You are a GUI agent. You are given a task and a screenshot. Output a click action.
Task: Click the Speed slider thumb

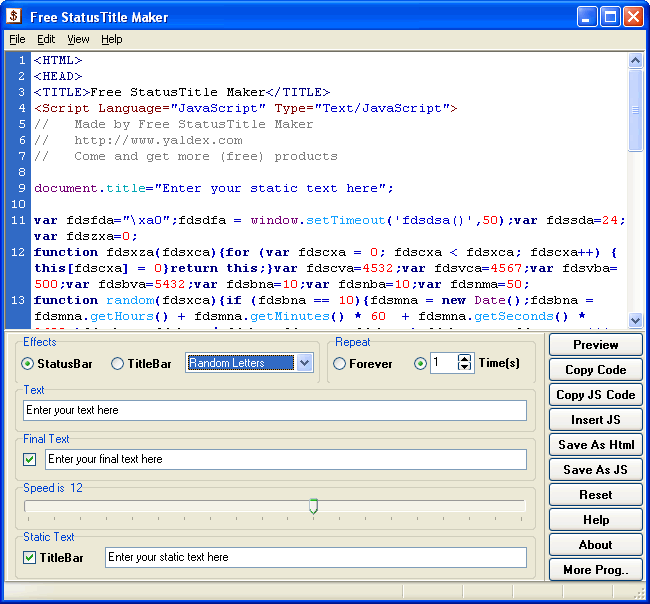(313, 506)
